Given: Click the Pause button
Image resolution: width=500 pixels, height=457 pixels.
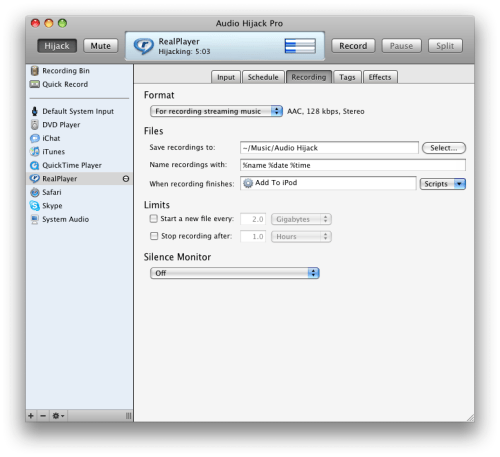Looking at the screenshot, I should coord(401,46).
